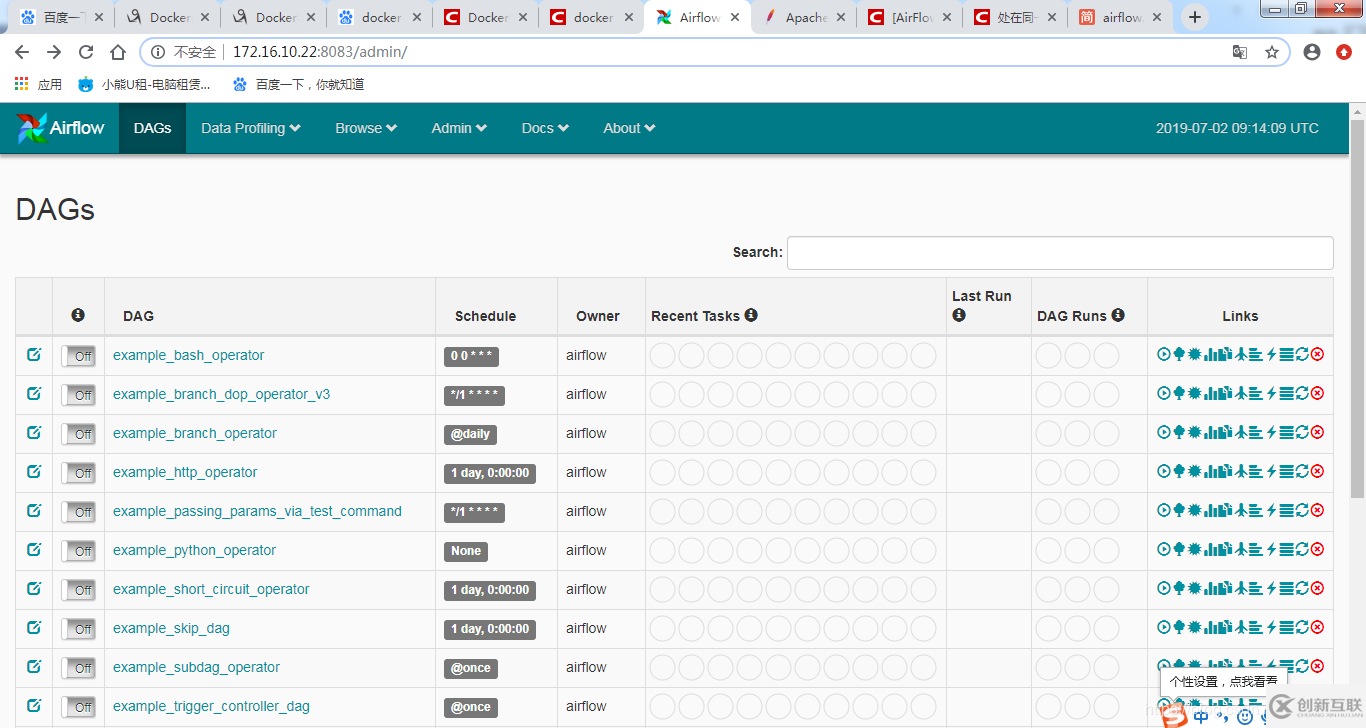Trigger the example_python_operator DAG
1366x728 pixels.
(1164, 549)
